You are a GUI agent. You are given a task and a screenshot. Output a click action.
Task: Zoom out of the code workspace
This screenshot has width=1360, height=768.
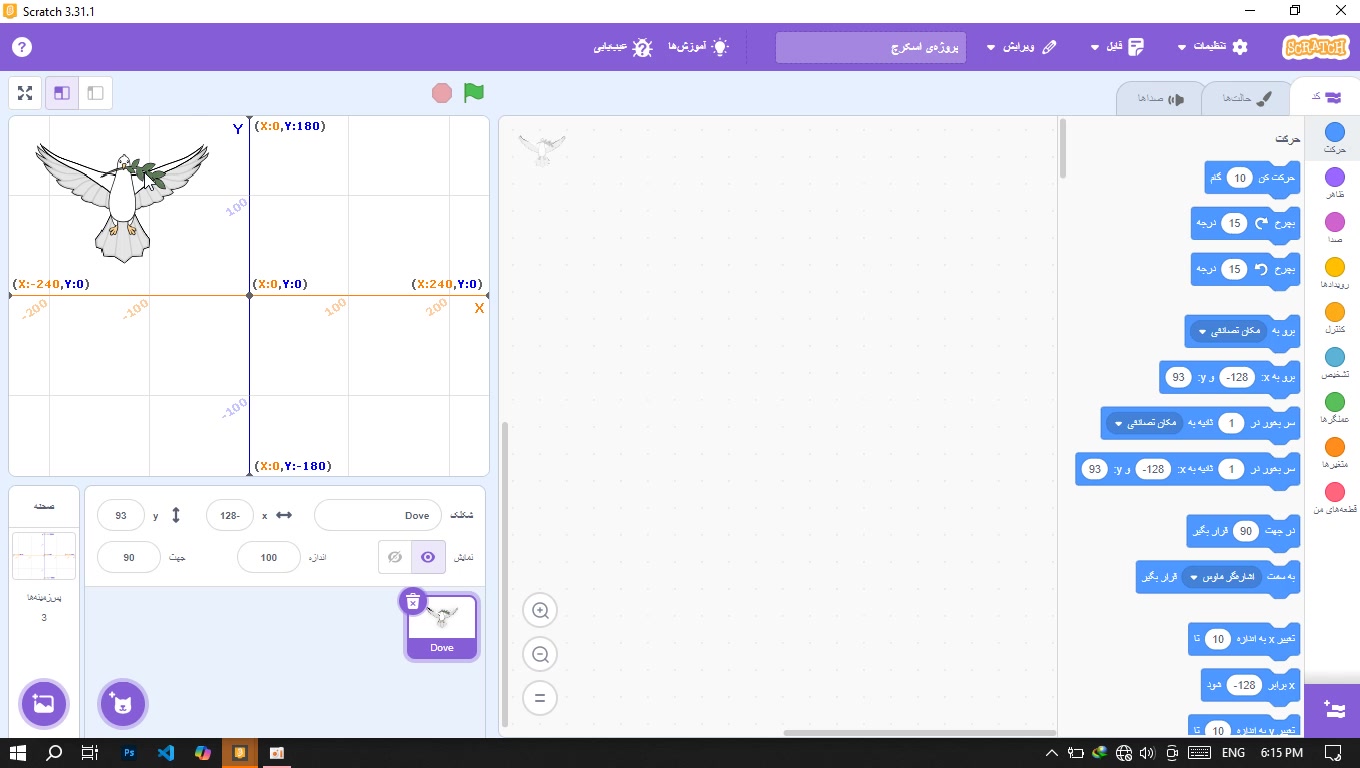(540, 654)
